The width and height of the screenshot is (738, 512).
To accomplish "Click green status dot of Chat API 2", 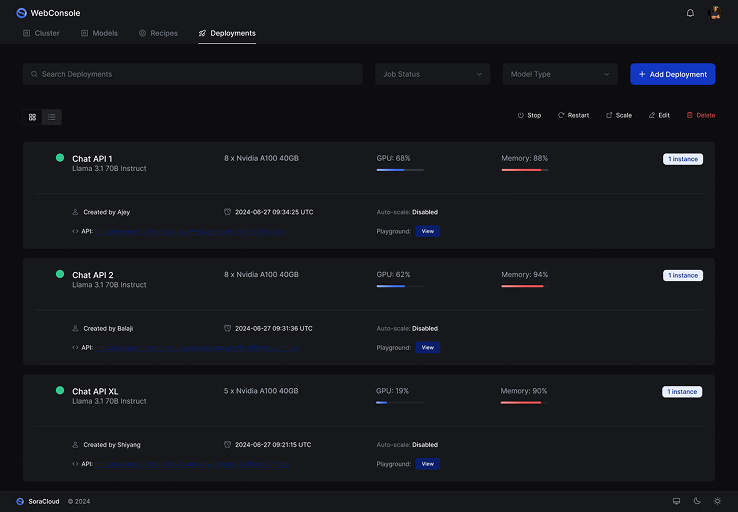I will coord(60,274).
